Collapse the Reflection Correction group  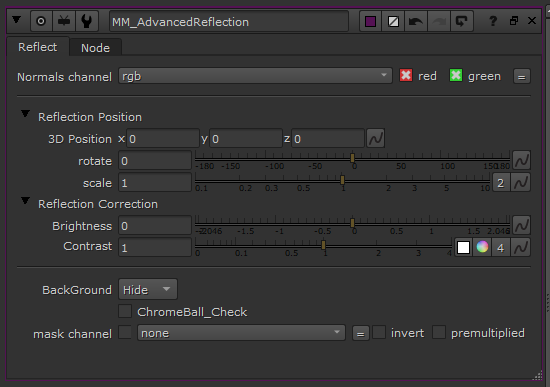[25, 201]
